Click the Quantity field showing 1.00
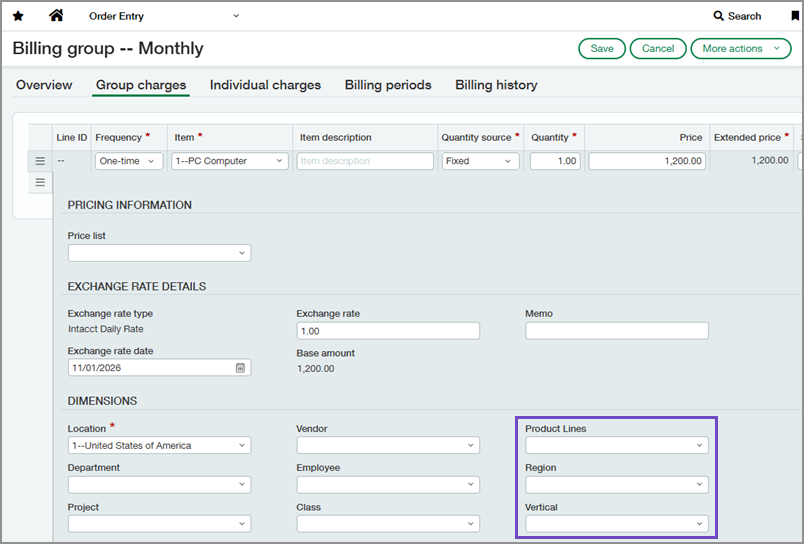The image size is (804, 544). [x=555, y=161]
